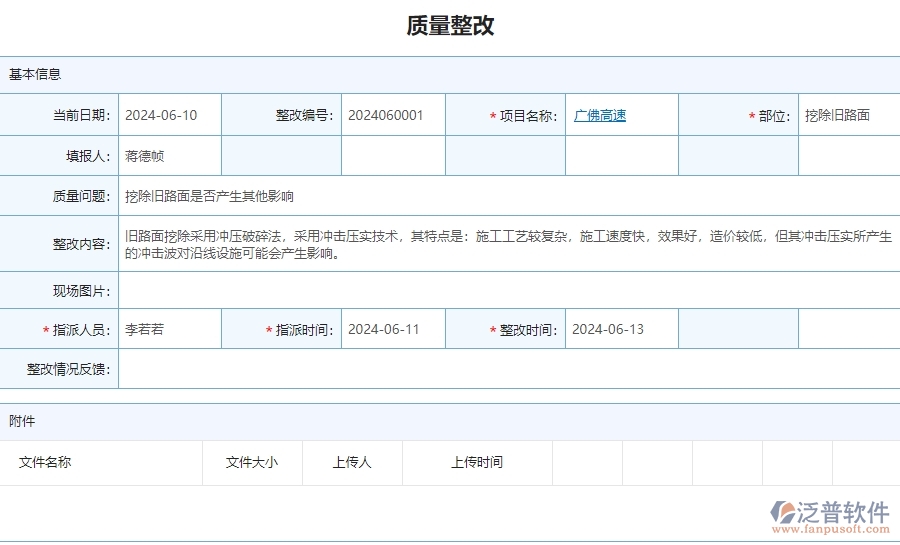The height and width of the screenshot is (545, 900).
Task: Click the 附件 section header
Action: (22, 421)
